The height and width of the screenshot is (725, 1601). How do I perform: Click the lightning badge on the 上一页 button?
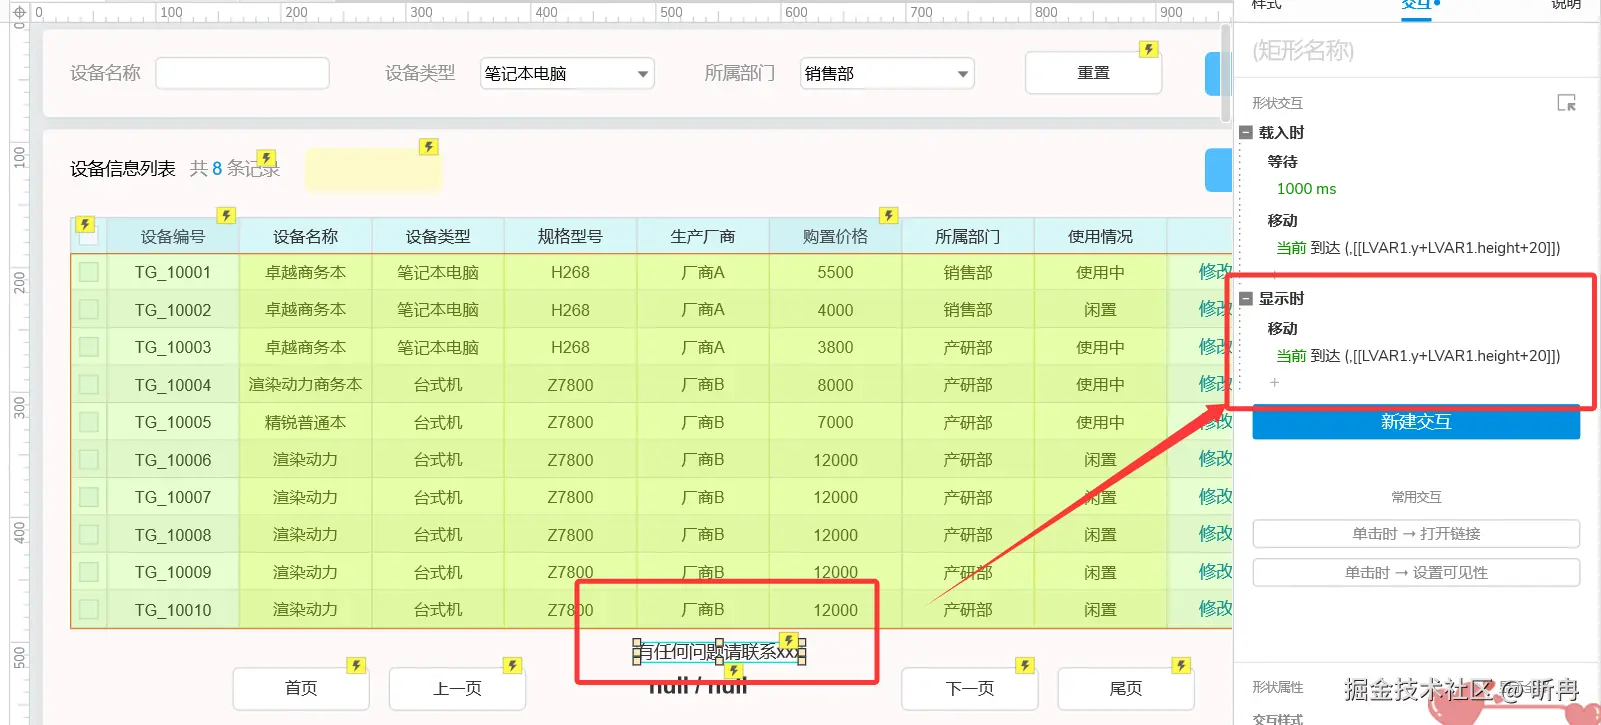pyautogui.click(x=513, y=665)
